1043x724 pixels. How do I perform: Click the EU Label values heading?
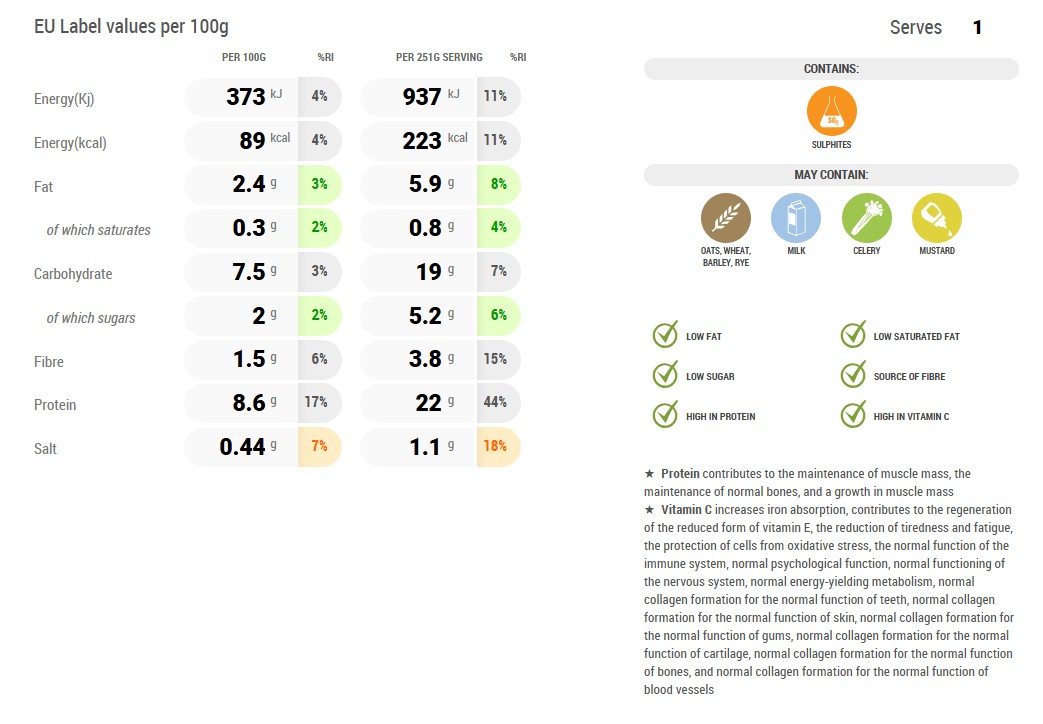click(x=131, y=27)
